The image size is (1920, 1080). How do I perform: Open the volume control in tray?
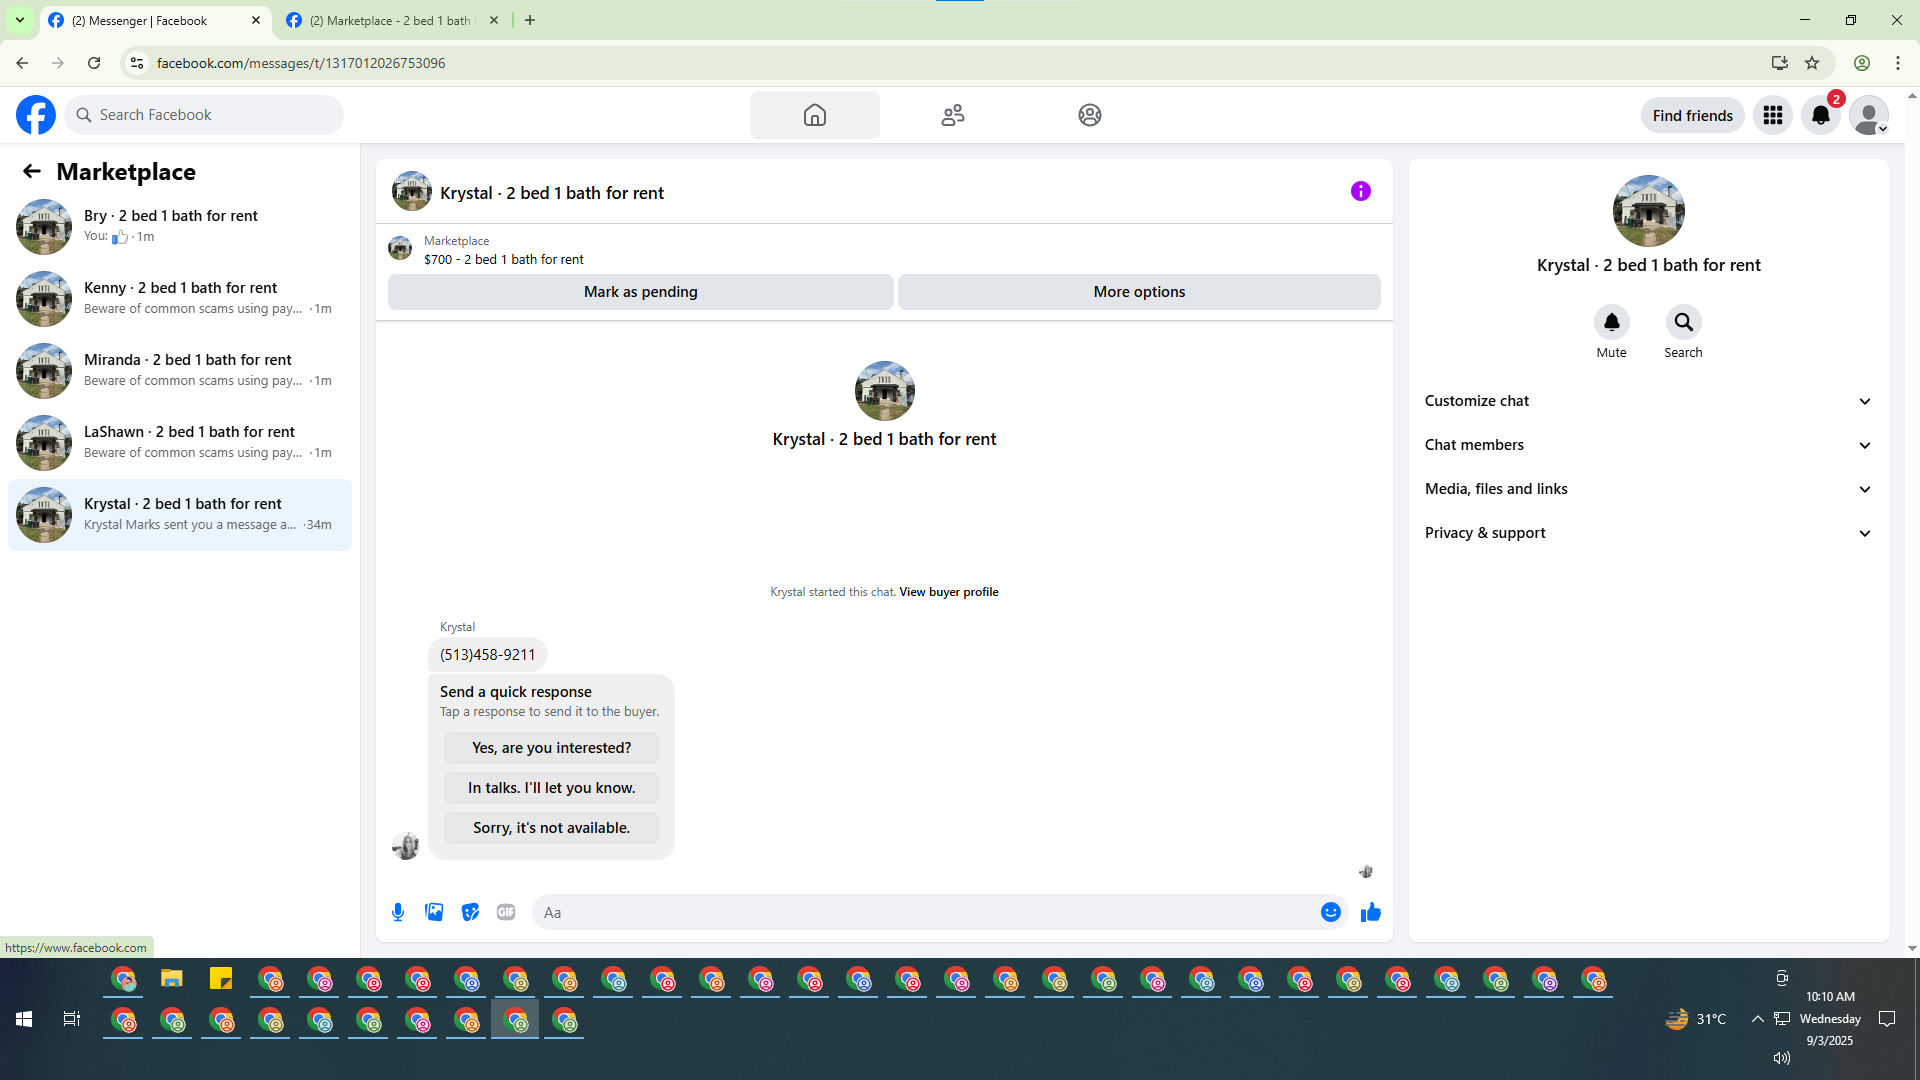1782,1058
